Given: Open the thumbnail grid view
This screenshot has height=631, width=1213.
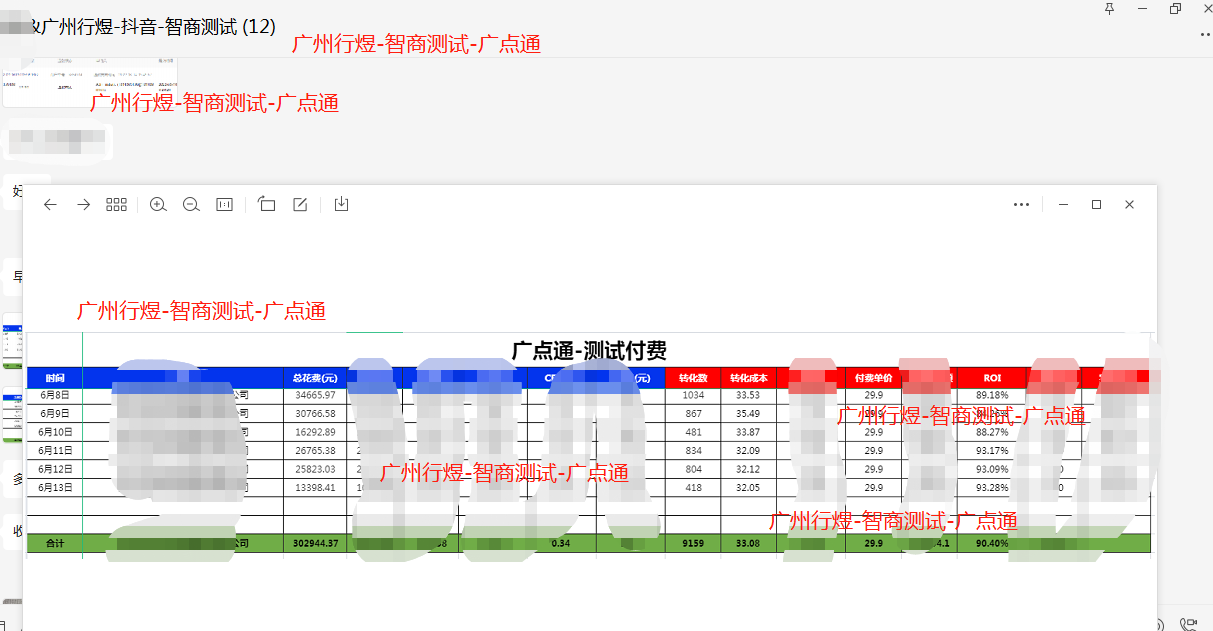Looking at the screenshot, I should point(117,204).
